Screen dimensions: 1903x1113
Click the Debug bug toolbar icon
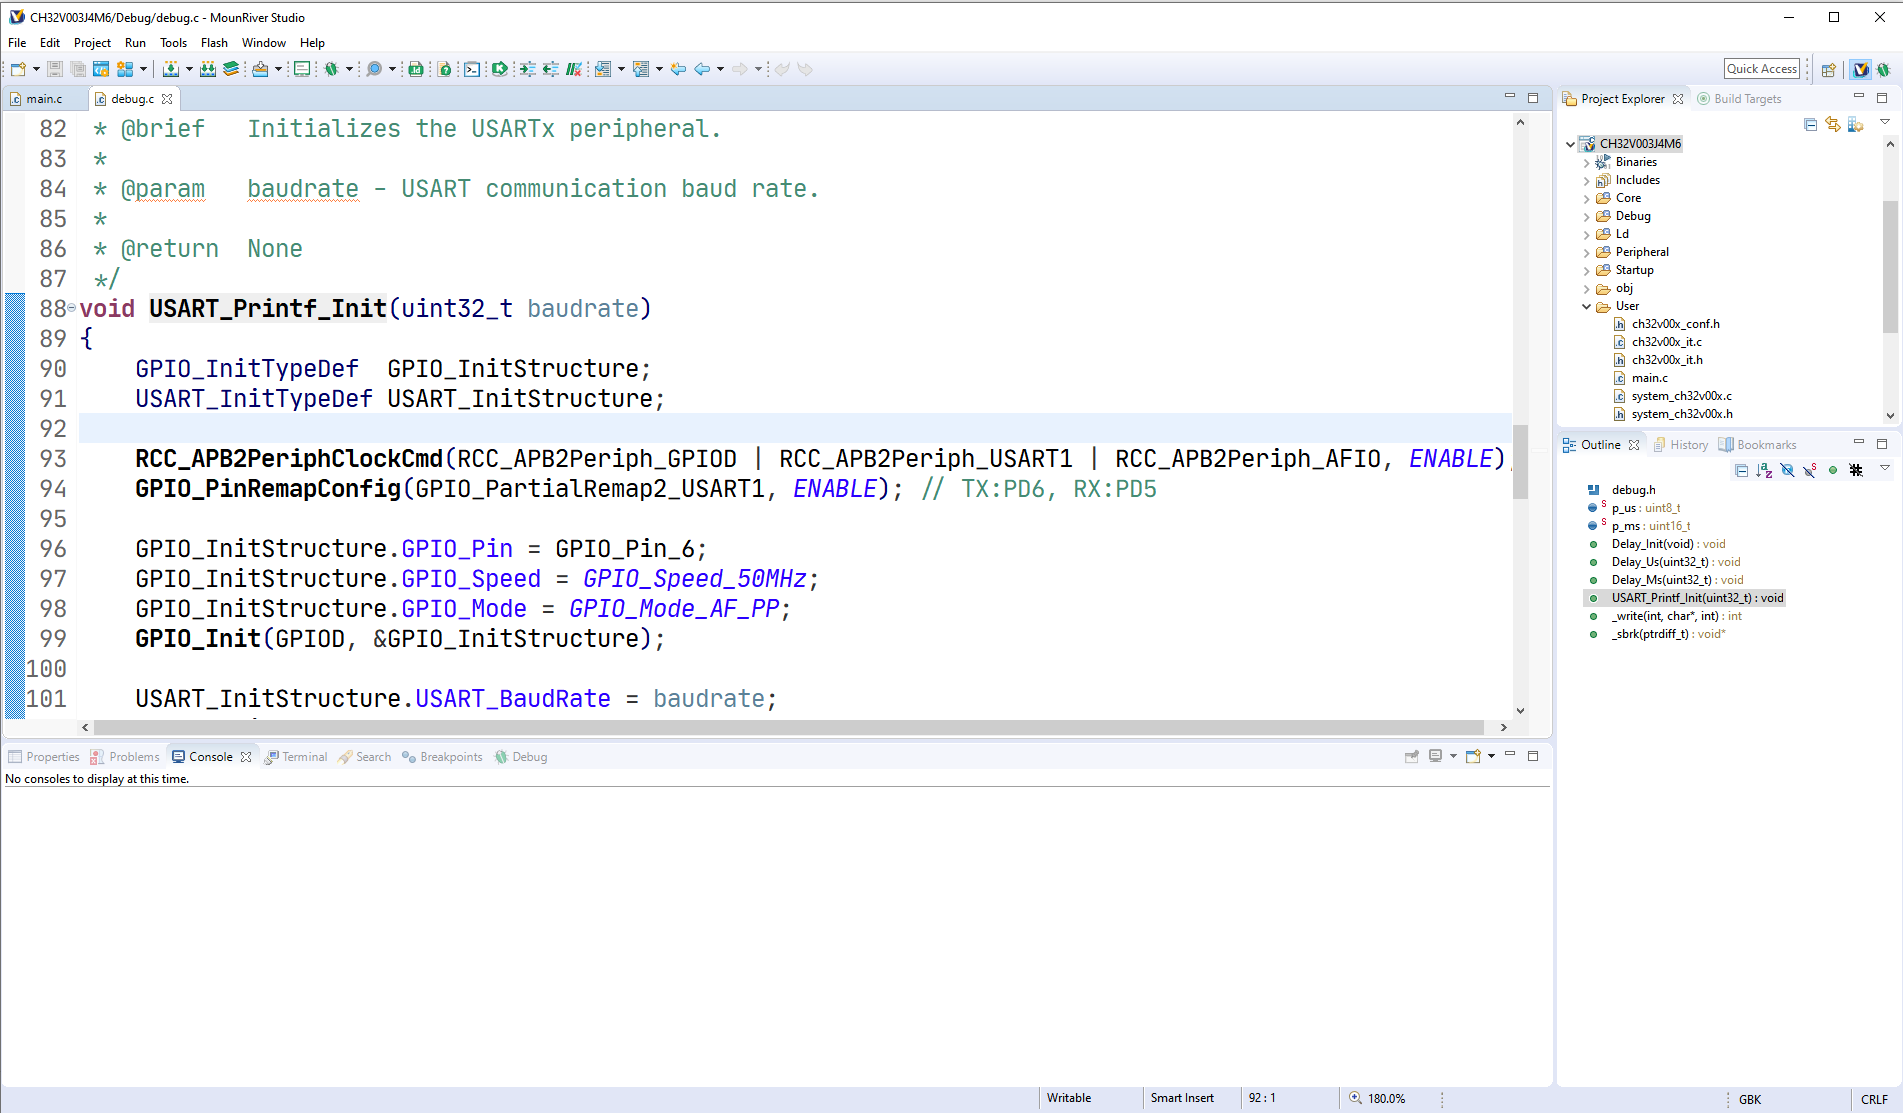click(x=331, y=69)
